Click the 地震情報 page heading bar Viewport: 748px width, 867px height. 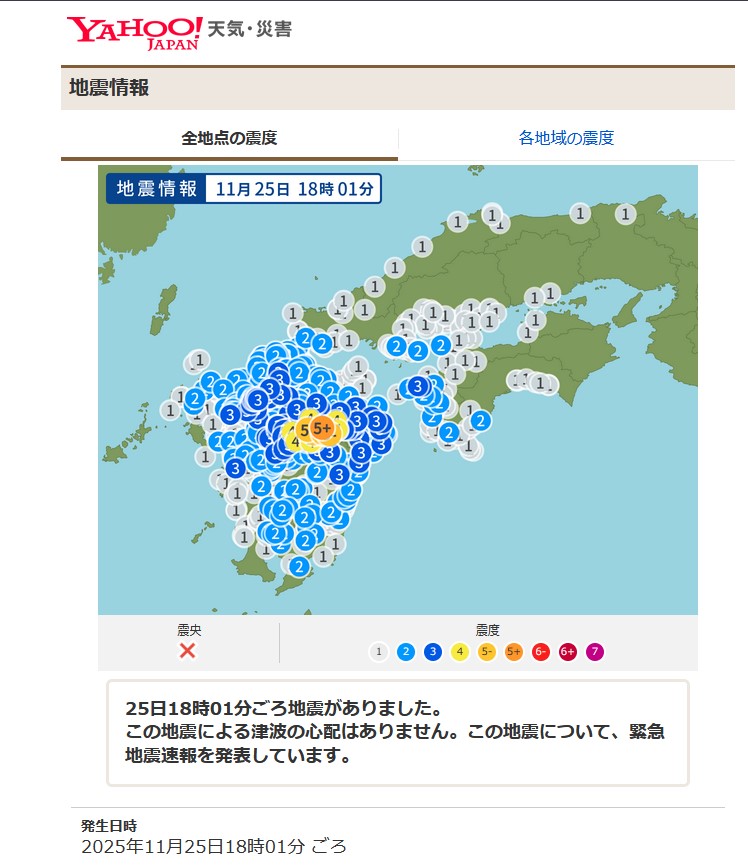click(398, 88)
